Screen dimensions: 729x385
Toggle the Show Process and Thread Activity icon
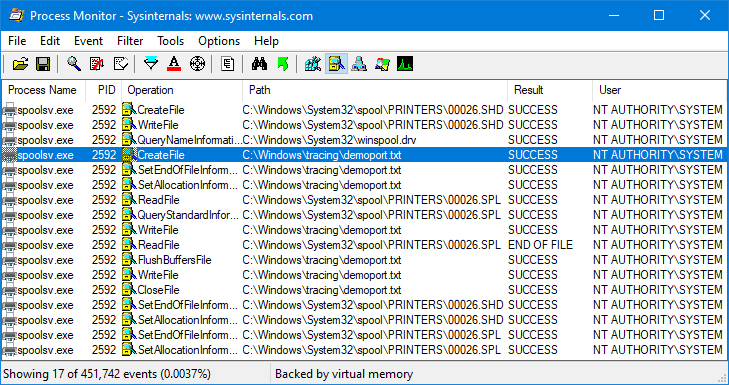pos(382,64)
